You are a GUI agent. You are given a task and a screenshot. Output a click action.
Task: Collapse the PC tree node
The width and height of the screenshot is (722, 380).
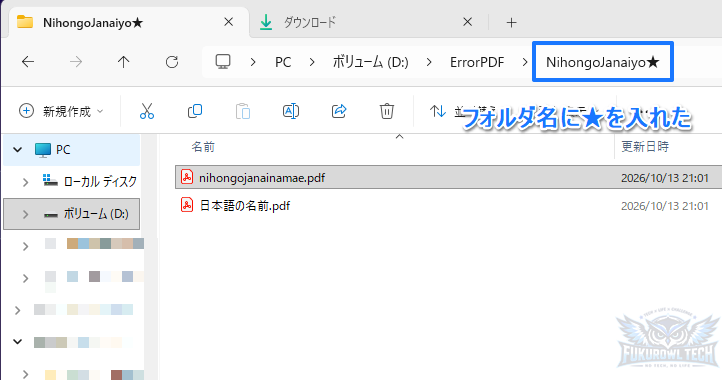click(17, 150)
